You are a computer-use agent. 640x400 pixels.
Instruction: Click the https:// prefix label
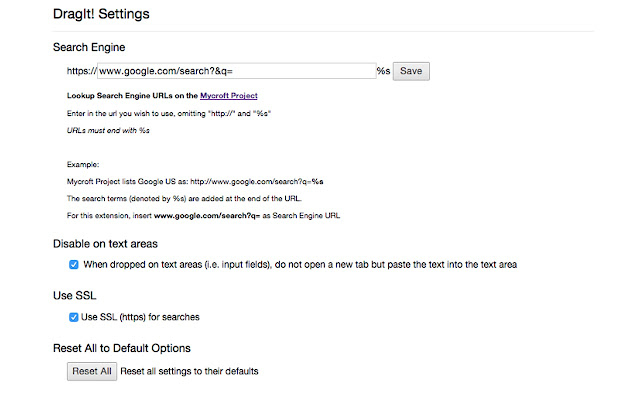(81, 71)
